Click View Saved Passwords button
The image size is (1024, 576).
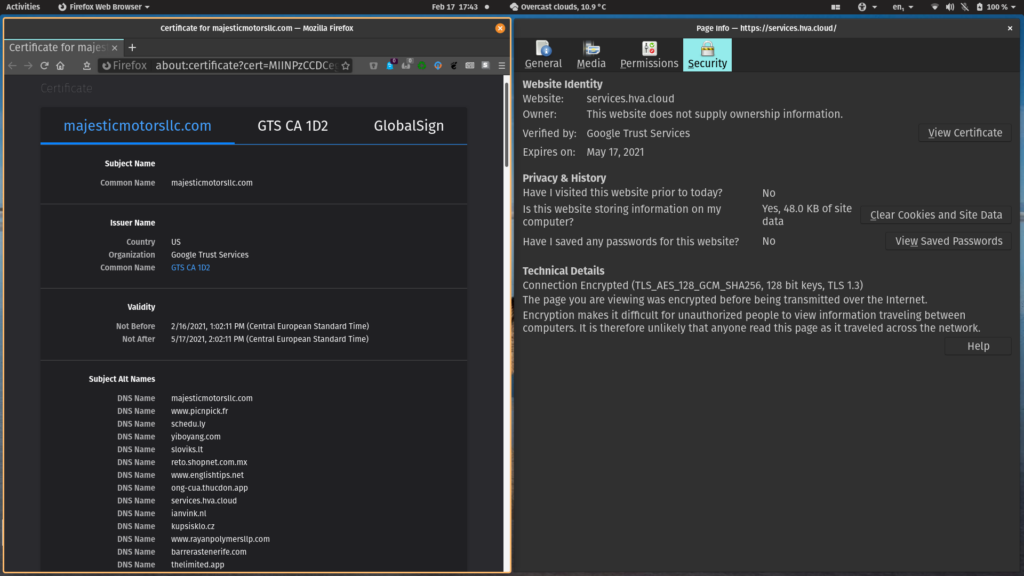(948, 241)
